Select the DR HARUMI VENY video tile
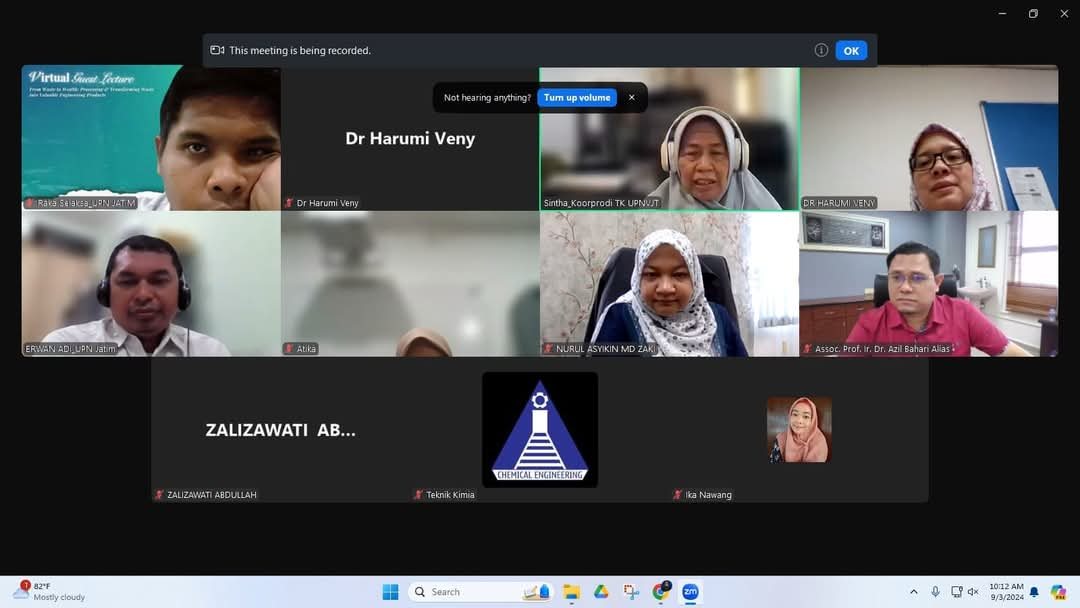 [929, 138]
